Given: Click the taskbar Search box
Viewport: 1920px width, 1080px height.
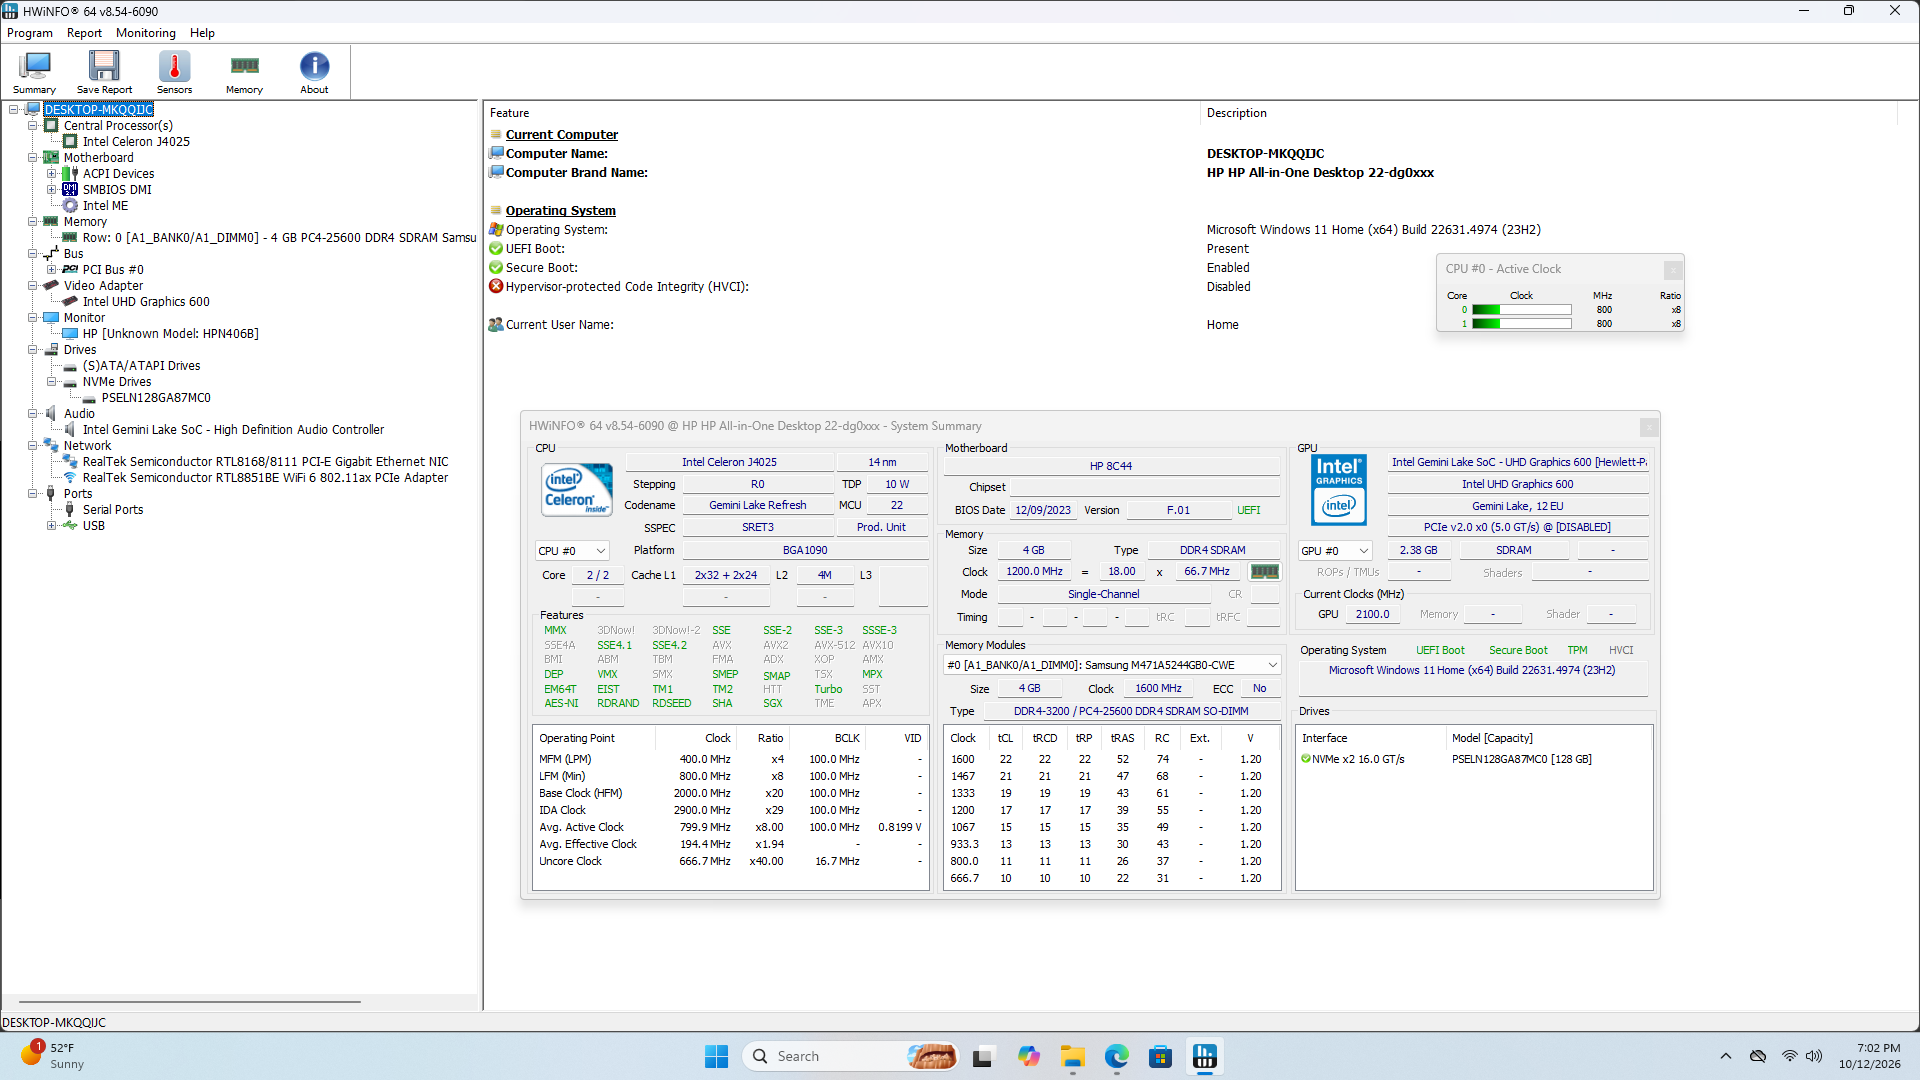Looking at the screenshot, I should 850,1056.
